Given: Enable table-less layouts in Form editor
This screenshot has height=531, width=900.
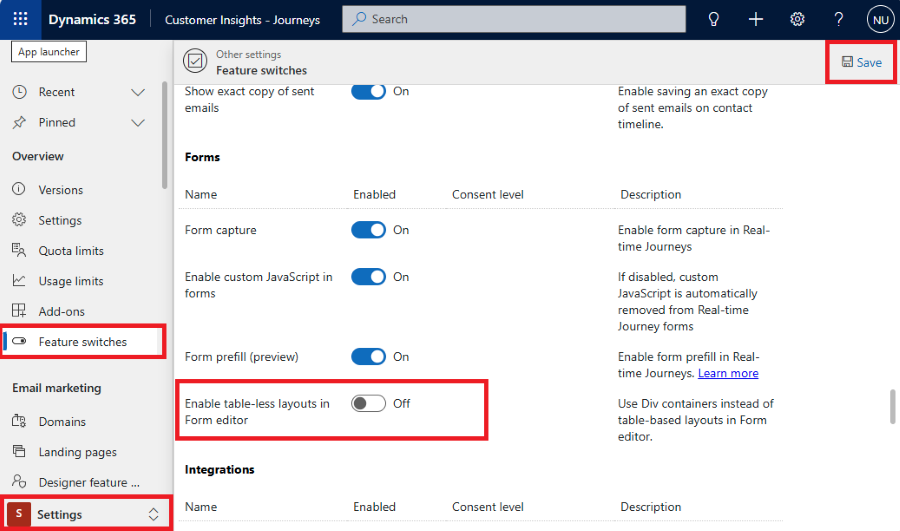Looking at the screenshot, I should click(x=368, y=404).
